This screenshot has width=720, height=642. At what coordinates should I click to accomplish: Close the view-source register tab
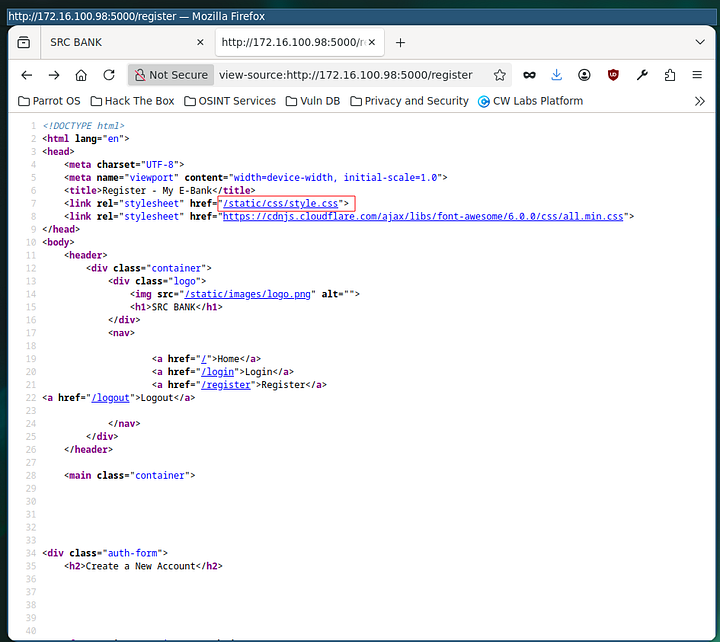(x=372, y=42)
